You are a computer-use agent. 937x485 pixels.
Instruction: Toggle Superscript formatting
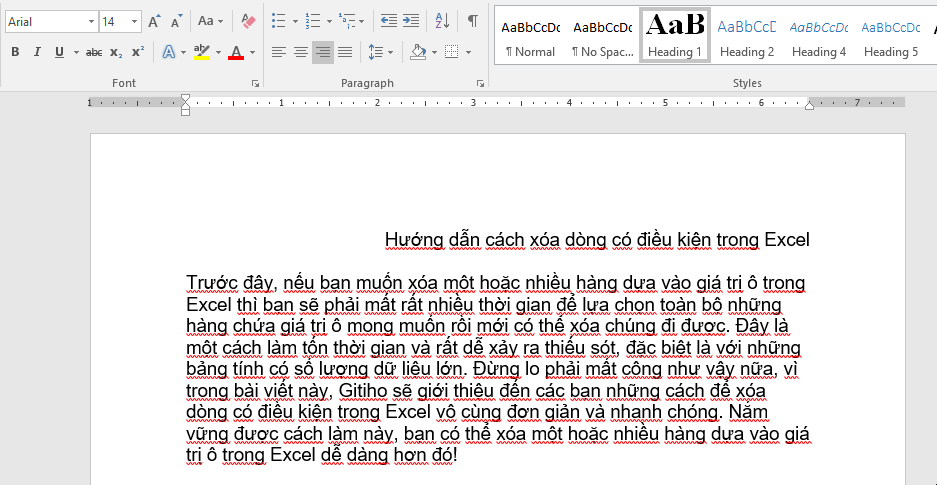click(138, 53)
